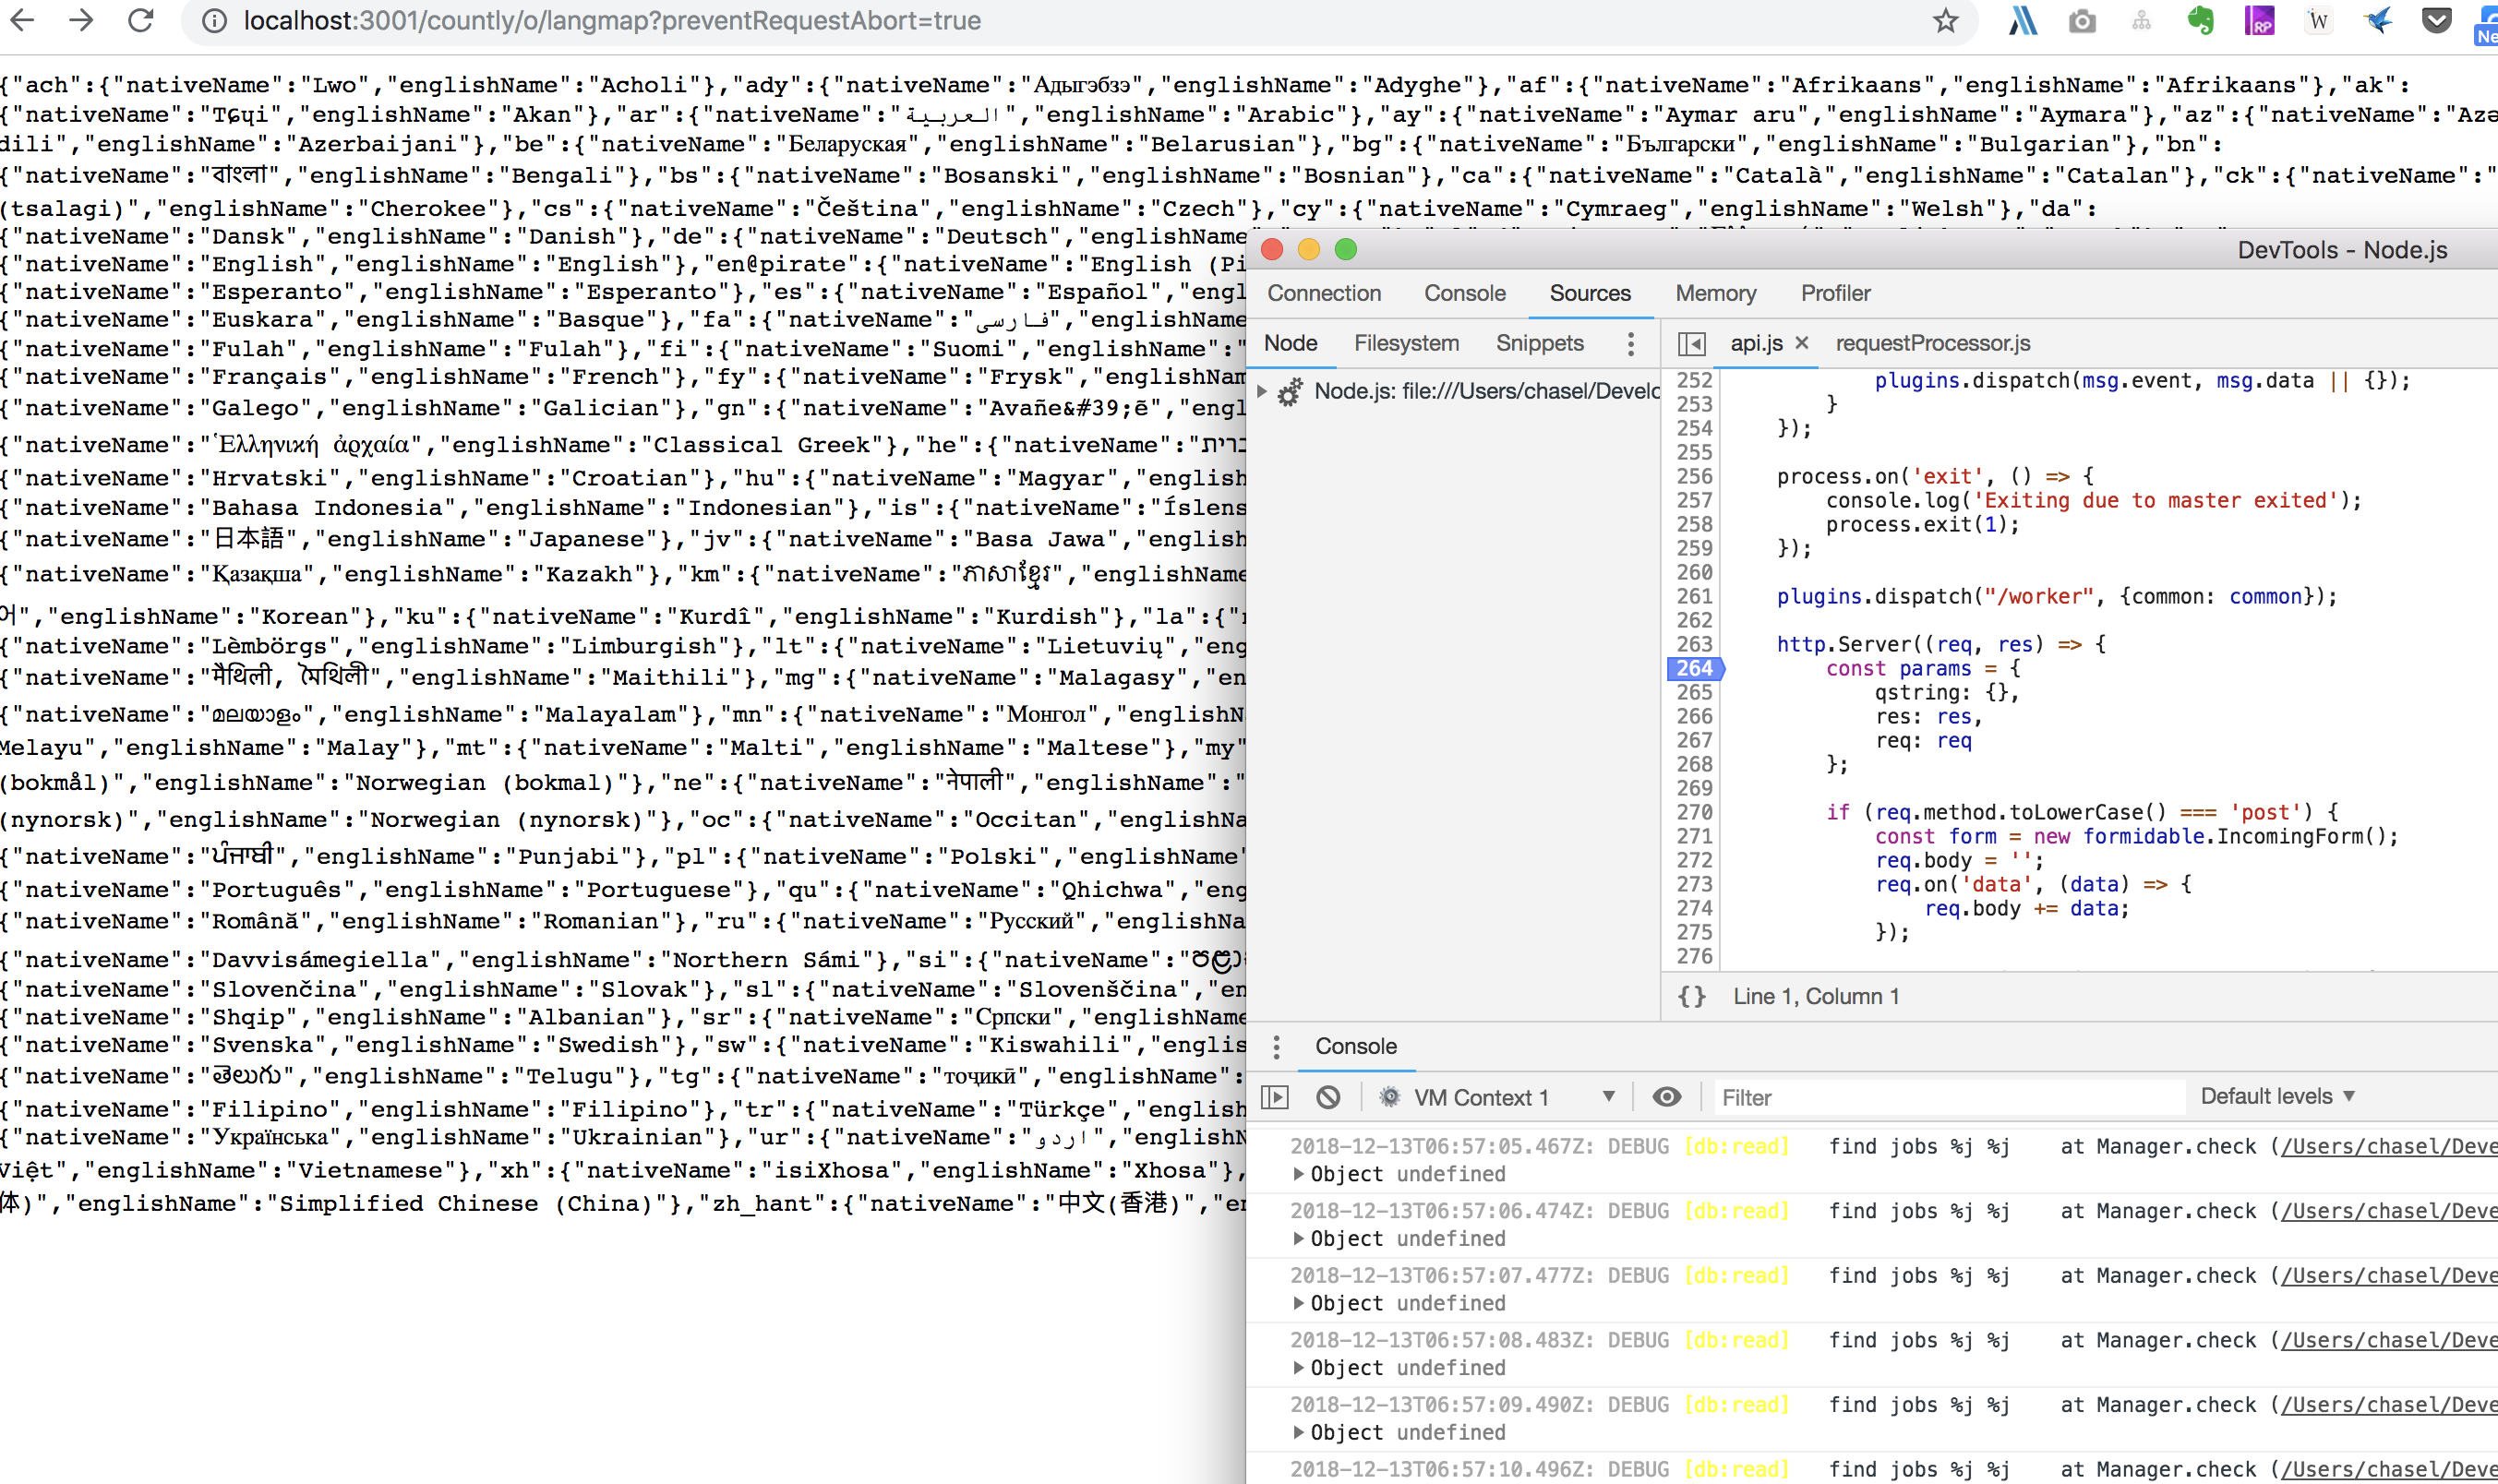Click the Line 1, Column 1 status
The image size is (2498, 1484).
pyautogui.click(x=1816, y=997)
